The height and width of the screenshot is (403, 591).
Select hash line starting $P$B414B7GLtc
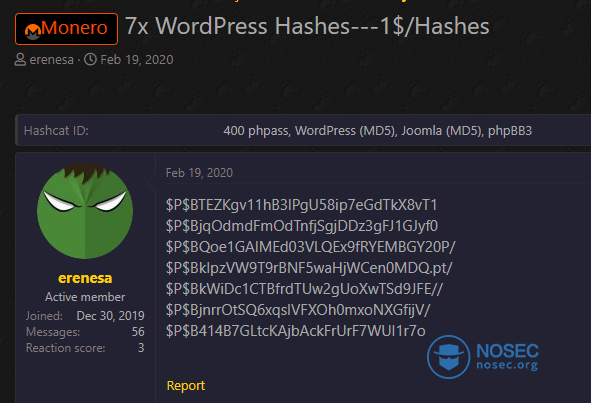pos(296,331)
